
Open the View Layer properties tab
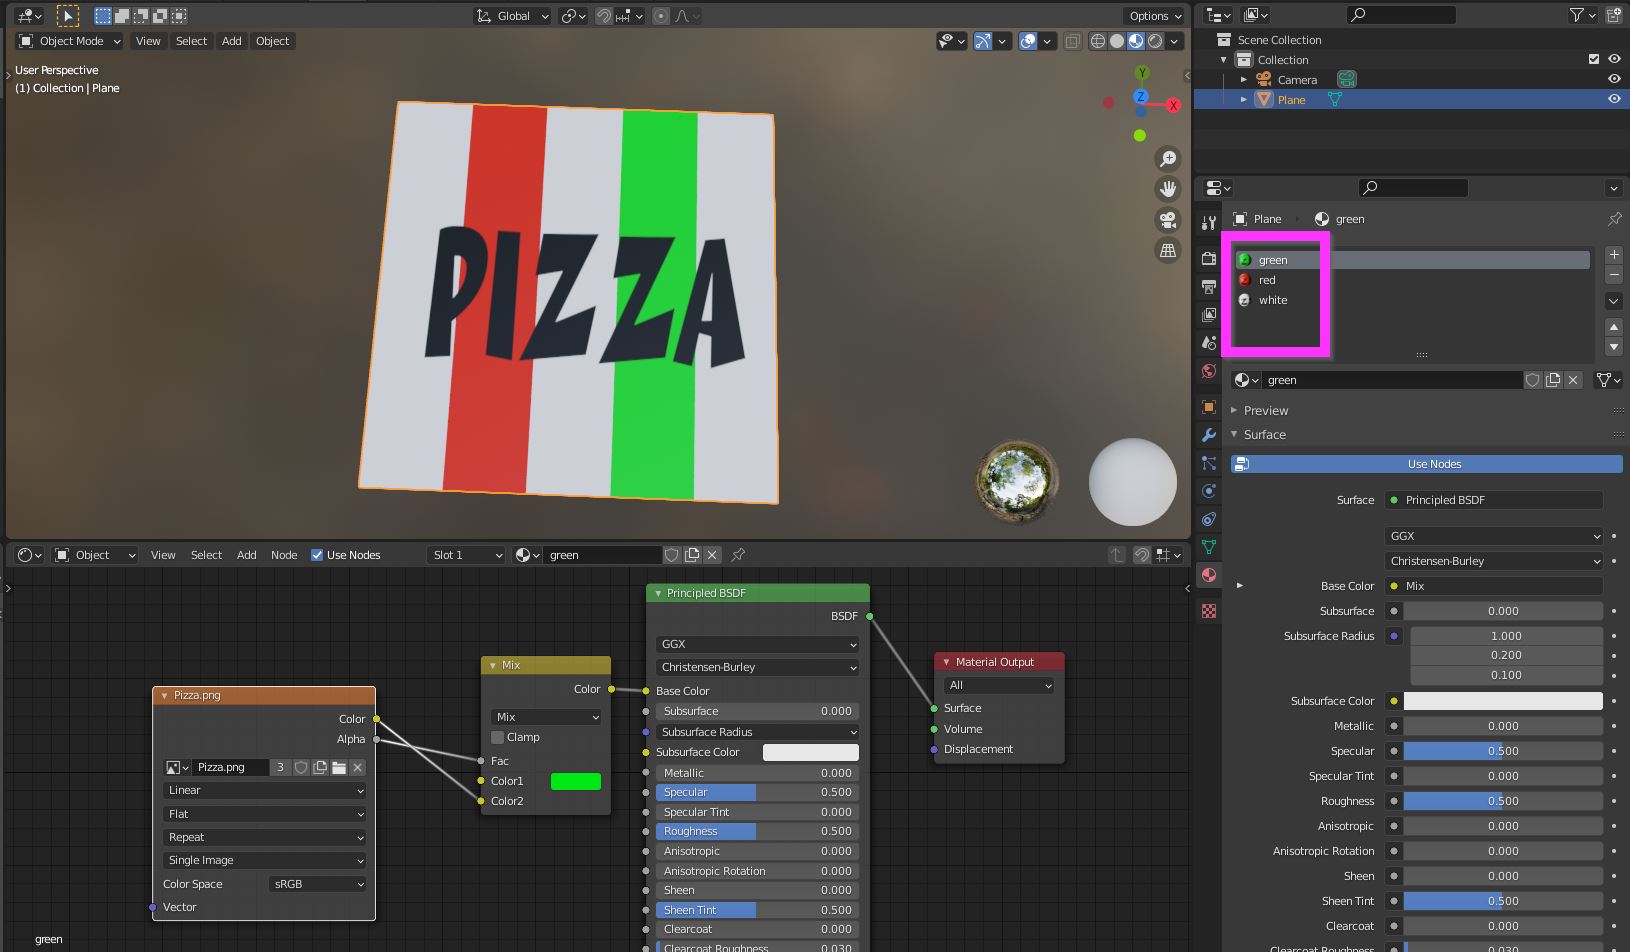pos(1209,315)
